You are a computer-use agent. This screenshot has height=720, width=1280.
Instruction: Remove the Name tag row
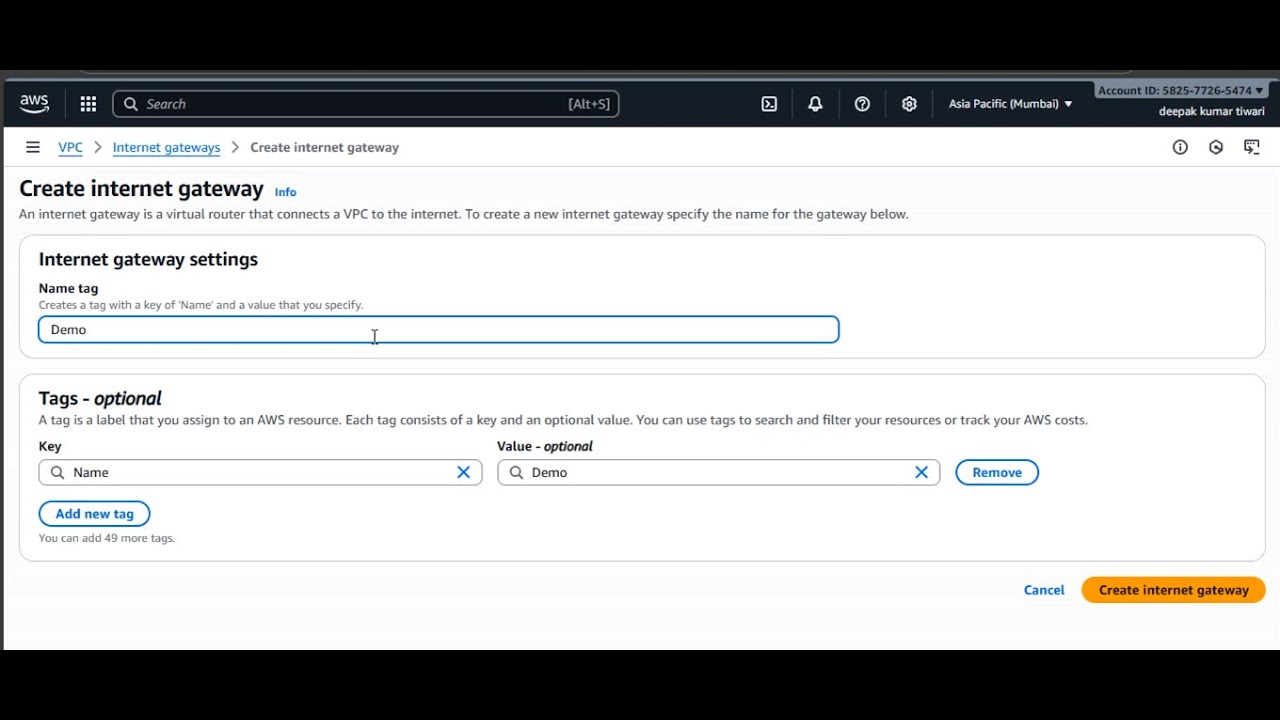coord(997,472)
